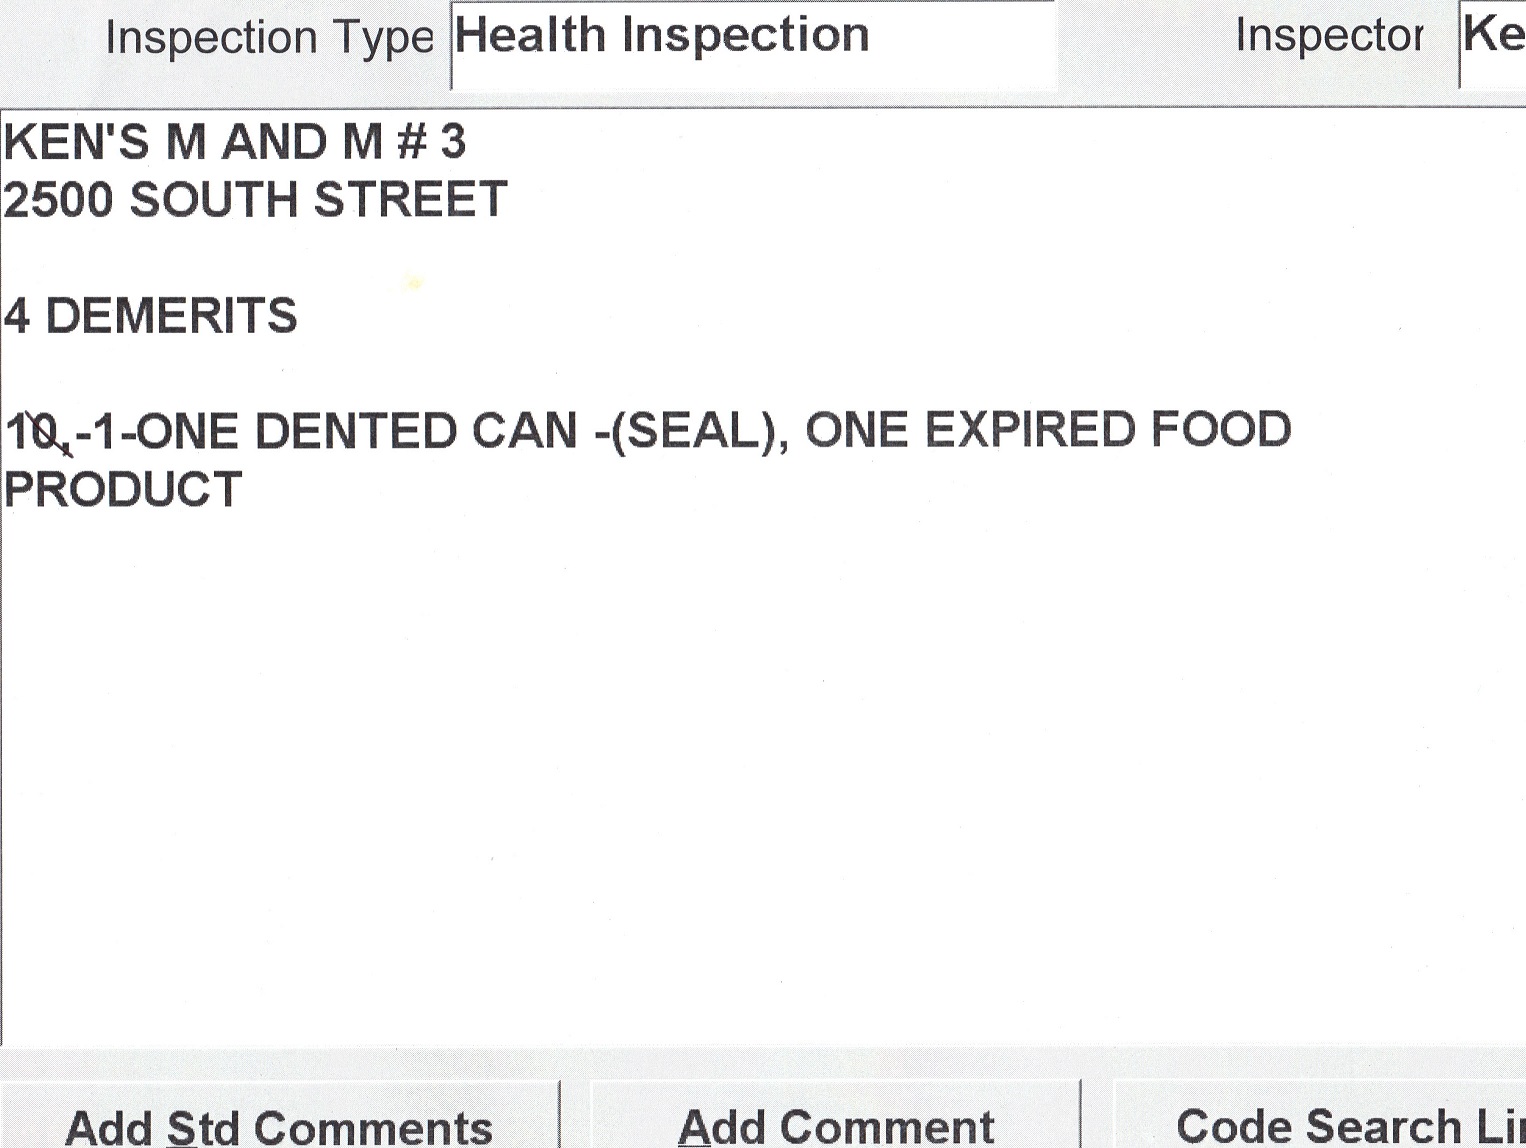Click the crossed-out 10 code number
Viewport: 1526px width, 1148px height.
tap(37, 433)
